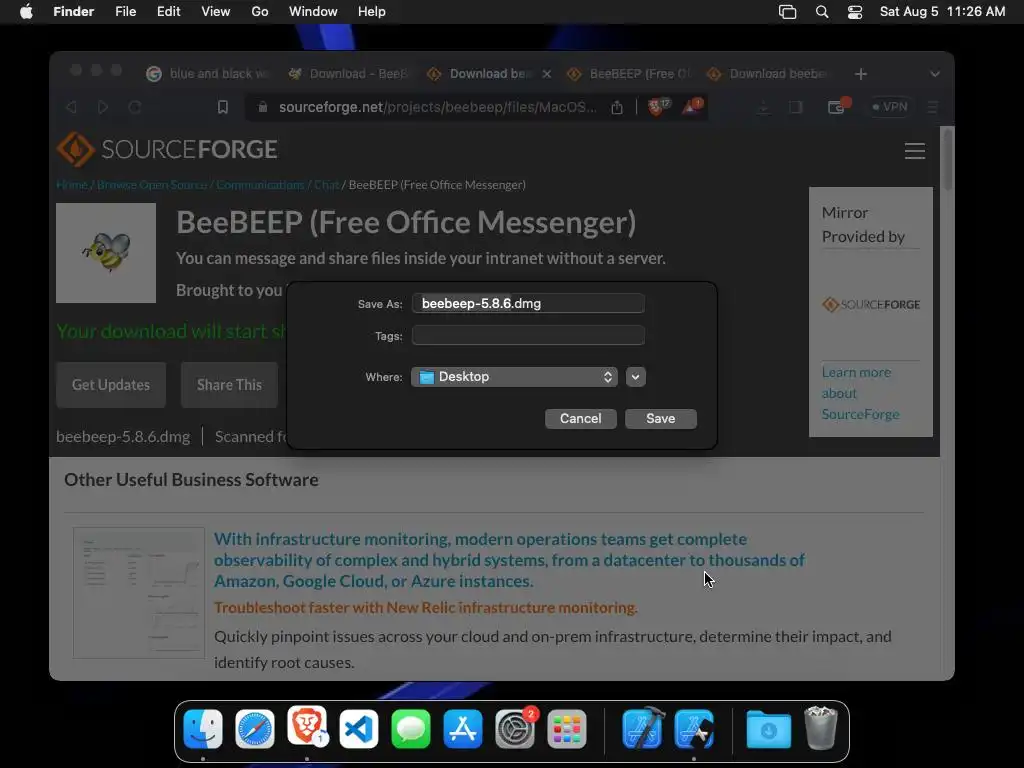Viewport: 1024px width, 768px height.
Task: Open the File menu
Action: tap(125, 12)
